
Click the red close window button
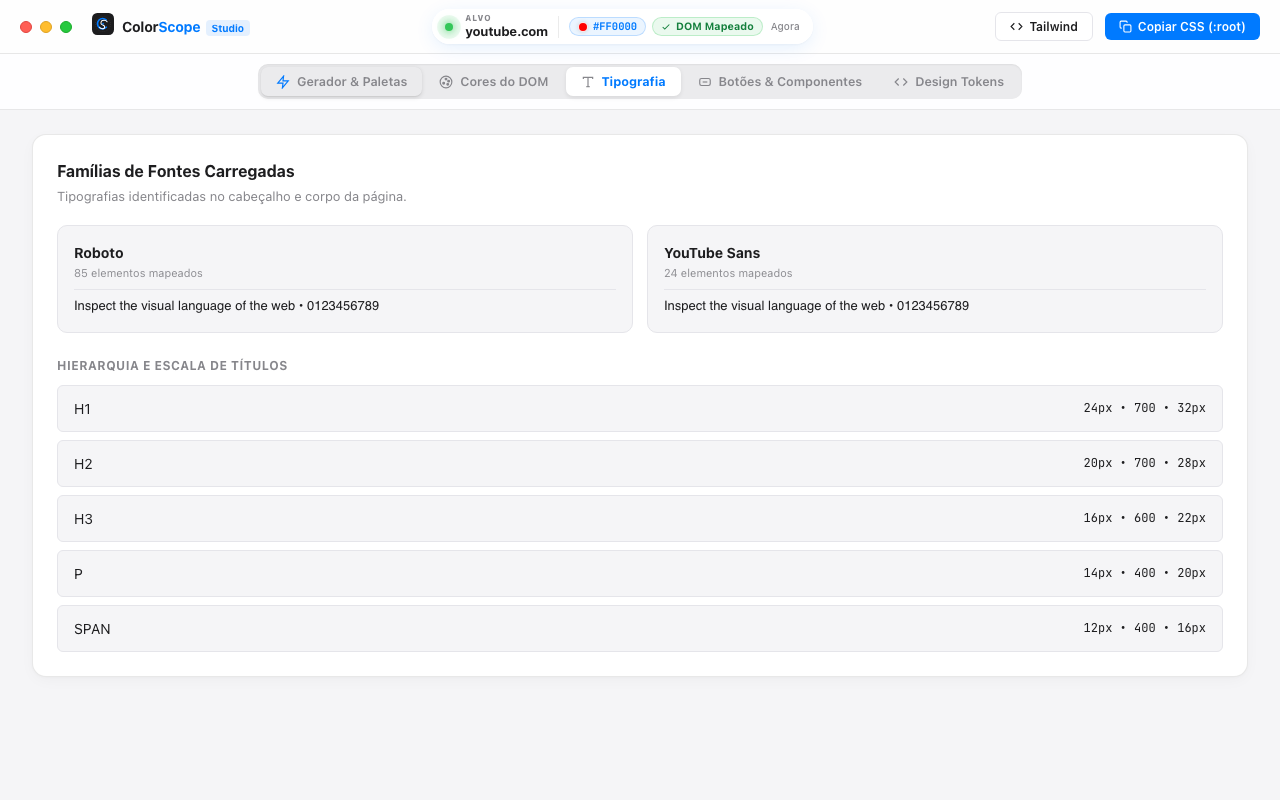26,27
